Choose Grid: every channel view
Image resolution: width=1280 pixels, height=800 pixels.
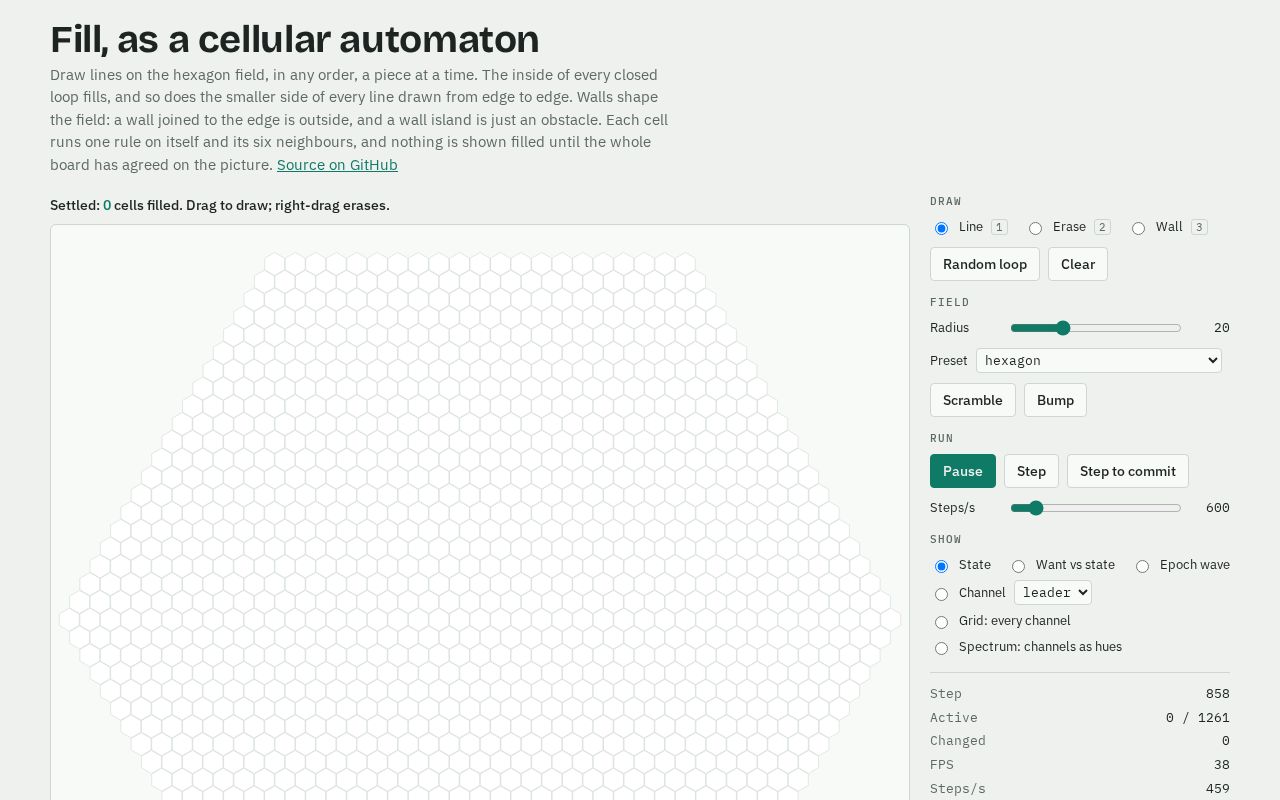(x=941, y=622)
